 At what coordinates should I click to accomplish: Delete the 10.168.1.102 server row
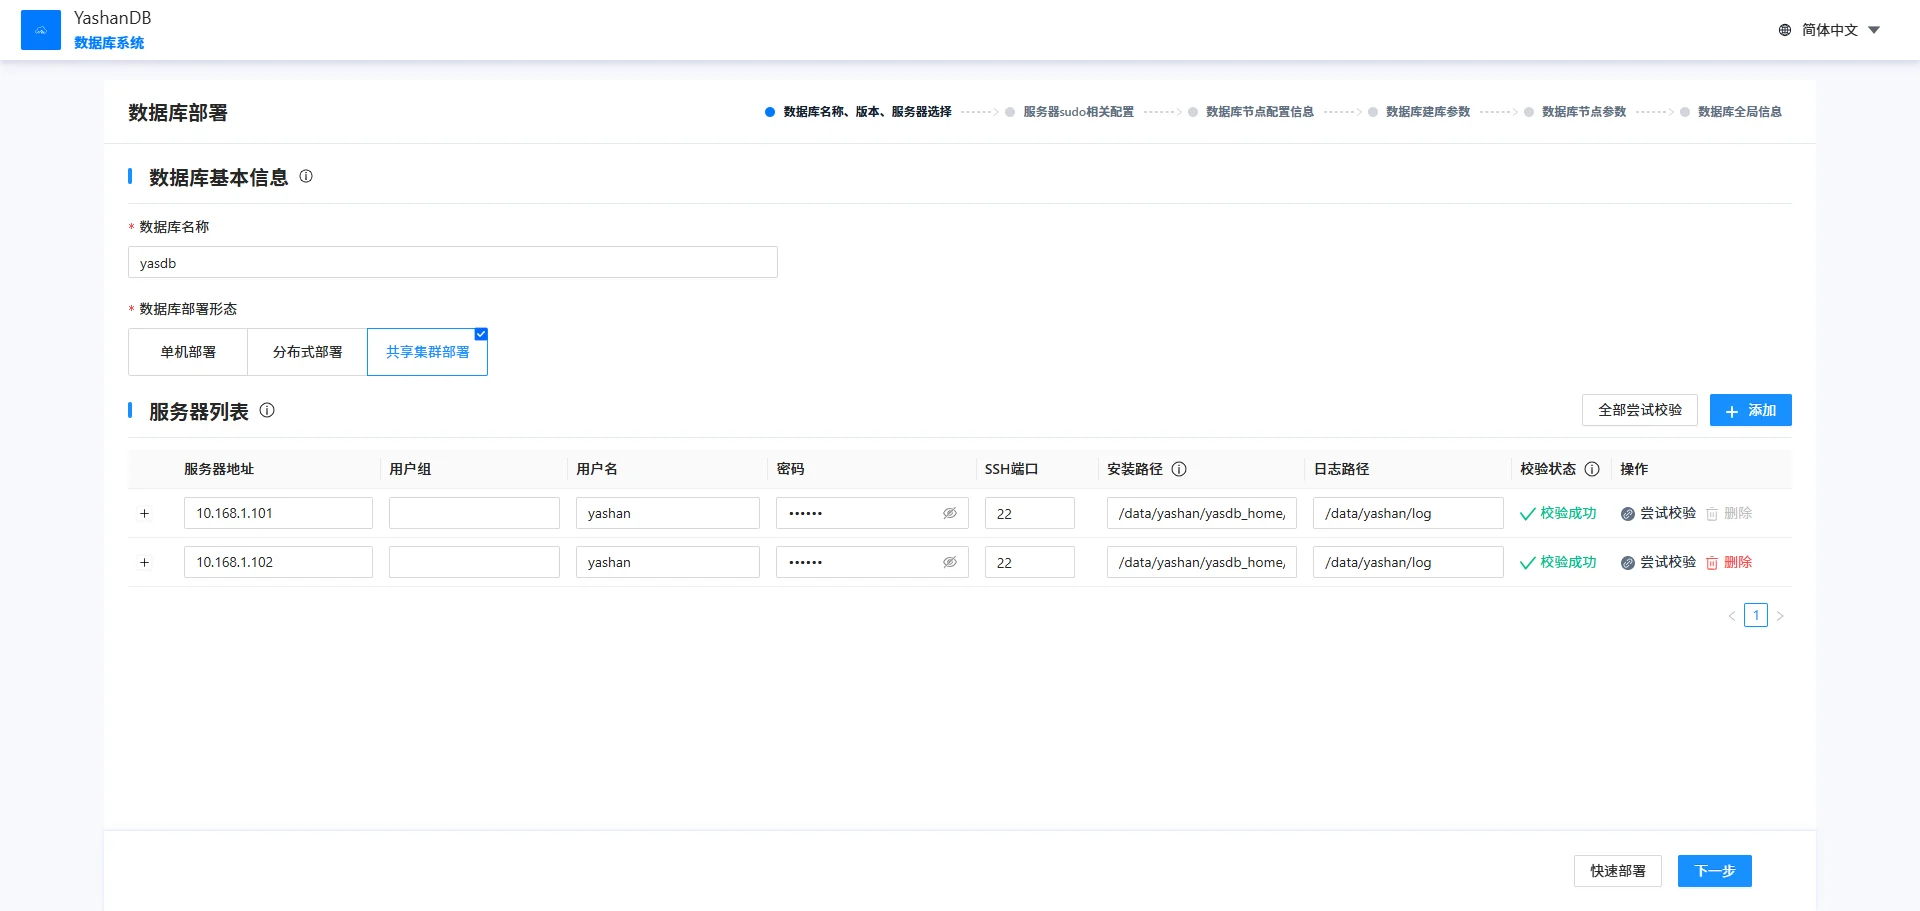coord(1729,562)
